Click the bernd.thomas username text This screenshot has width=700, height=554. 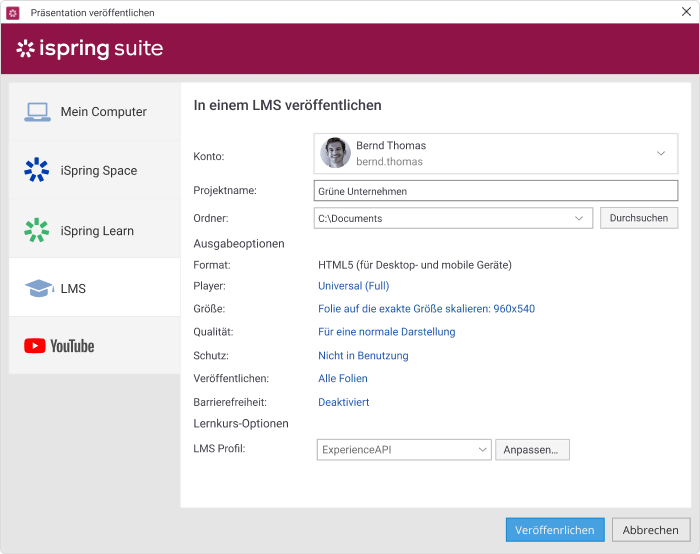(389, 162)
